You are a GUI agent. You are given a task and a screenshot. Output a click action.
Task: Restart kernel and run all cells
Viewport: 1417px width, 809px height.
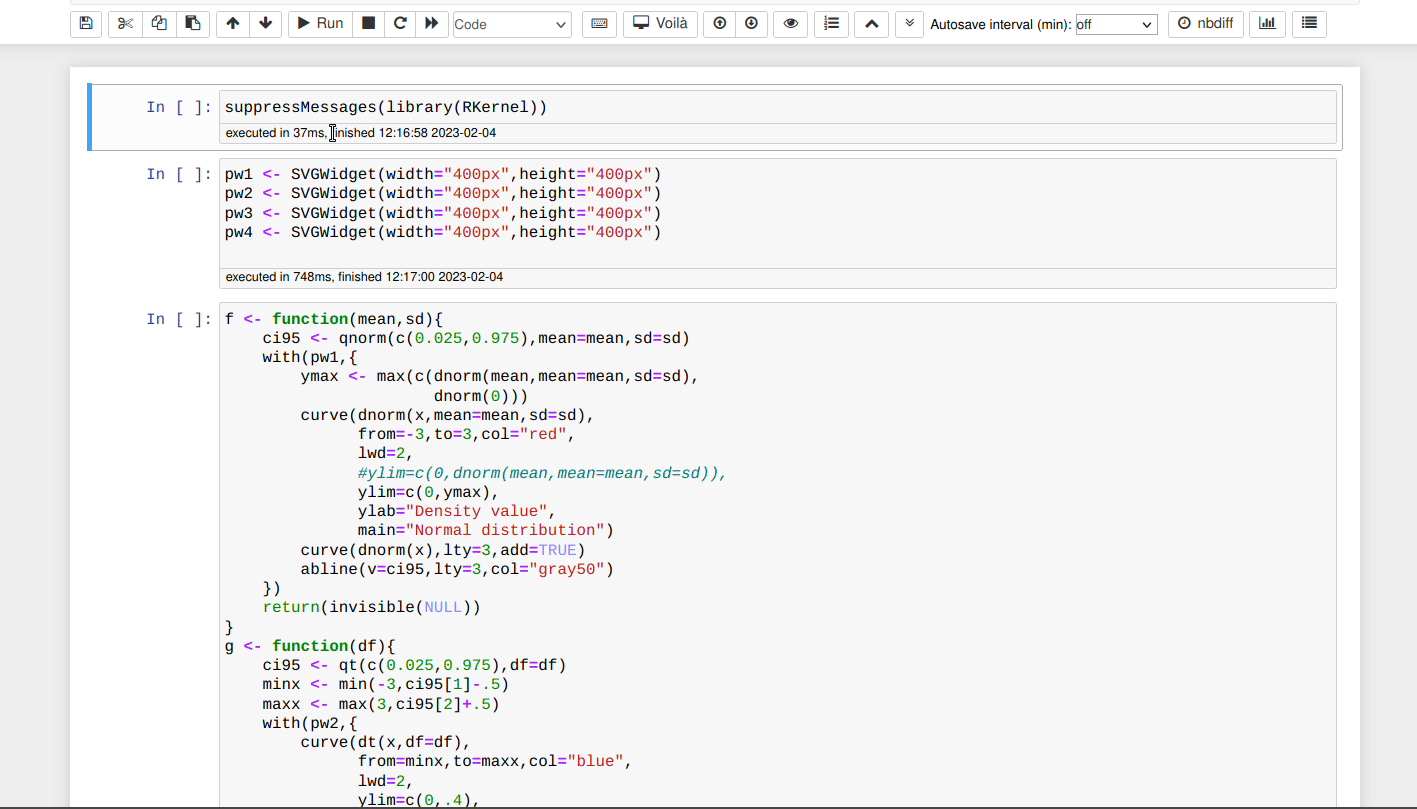click(x=432, y=23)
